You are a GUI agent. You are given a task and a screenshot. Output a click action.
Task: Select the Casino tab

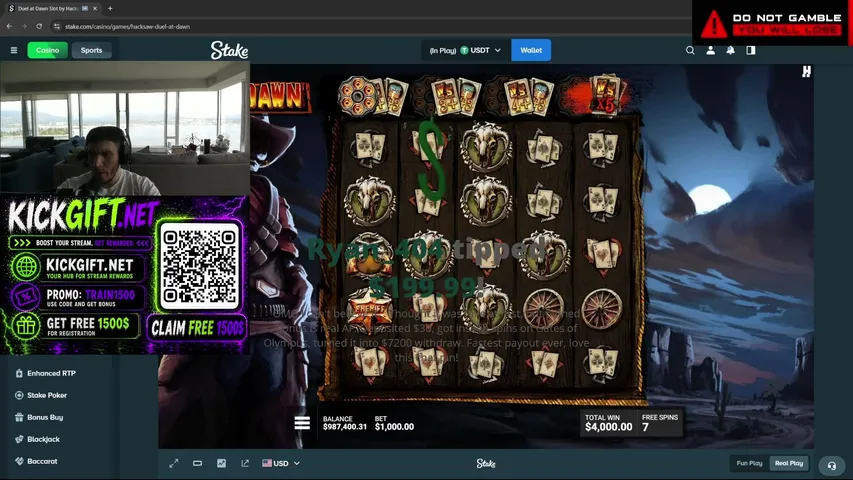coord(47,50)
